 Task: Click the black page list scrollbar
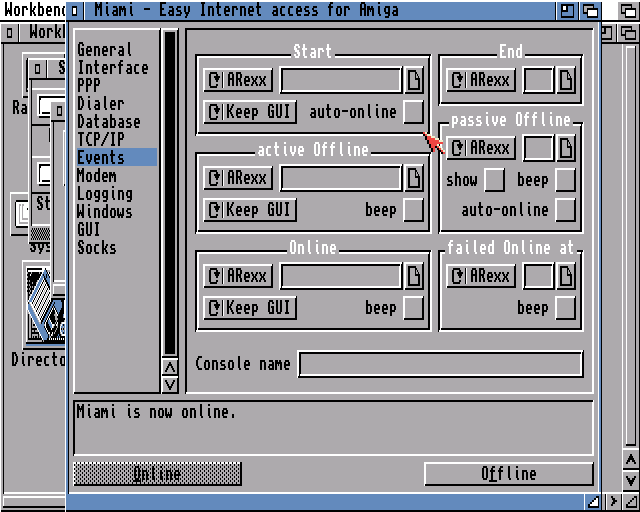click(170, 193)
